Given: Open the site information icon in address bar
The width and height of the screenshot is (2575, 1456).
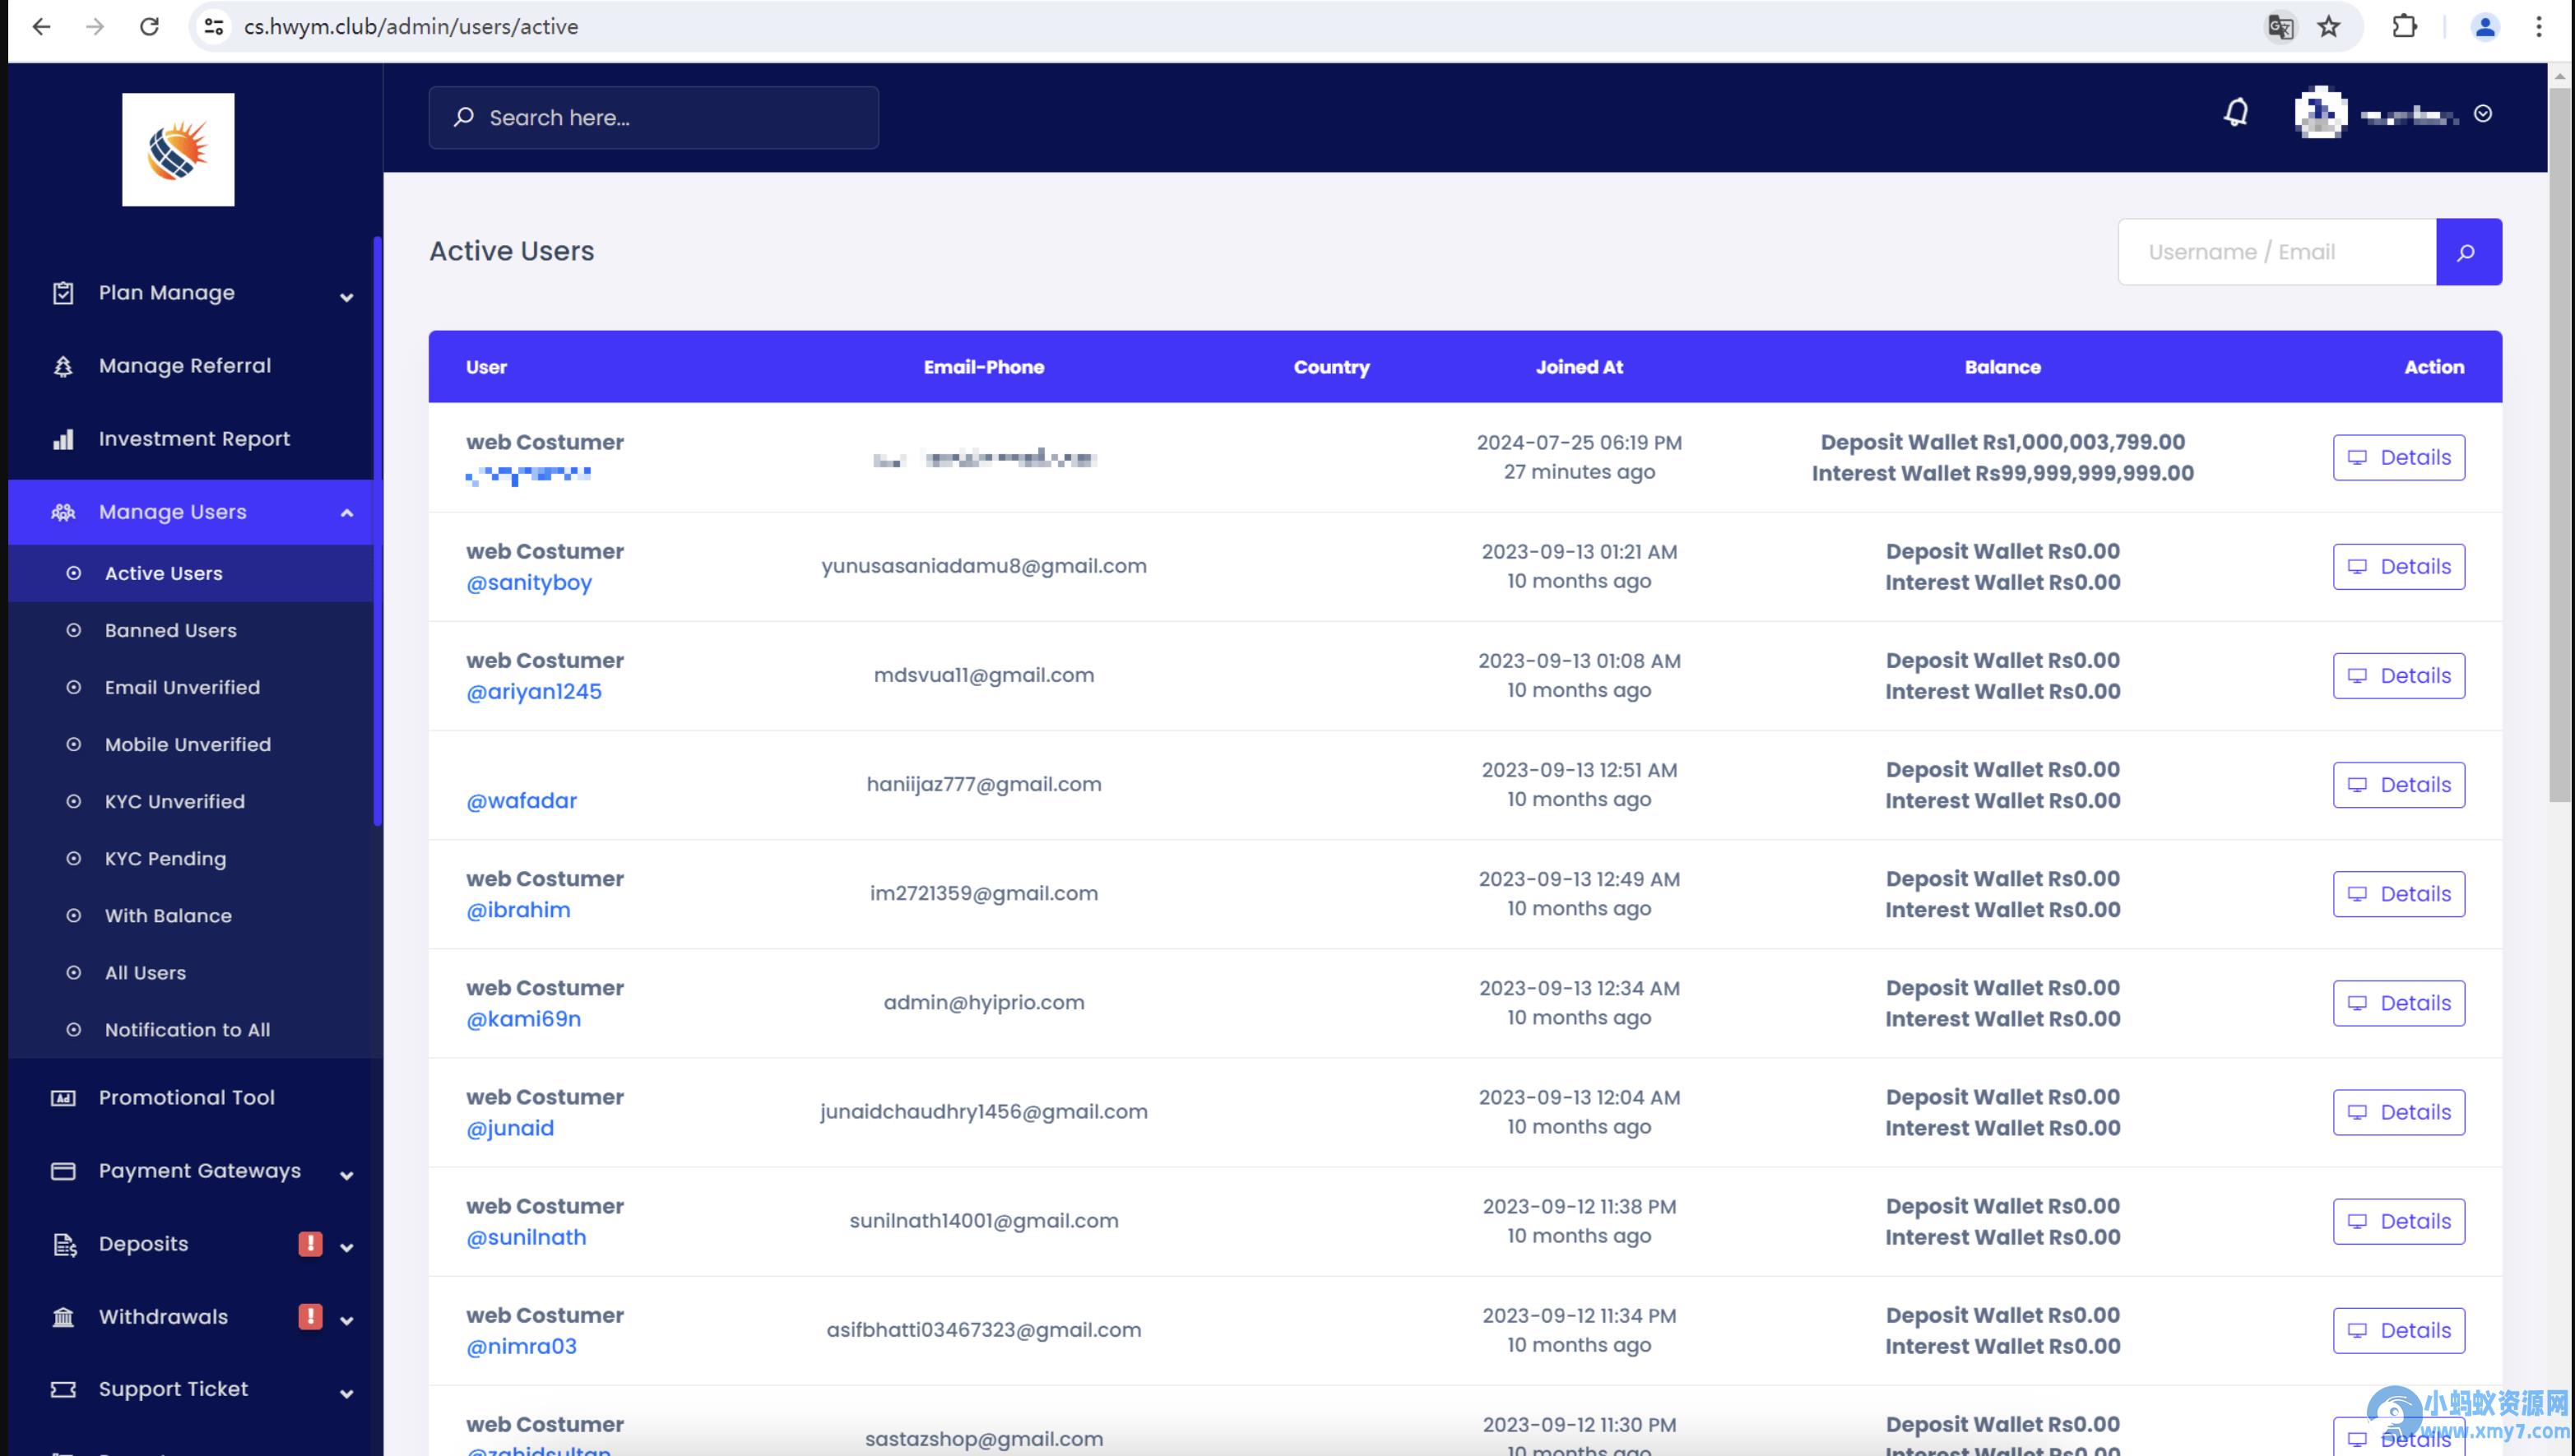Looking at the screenshot, I should [x=213, y=27].
